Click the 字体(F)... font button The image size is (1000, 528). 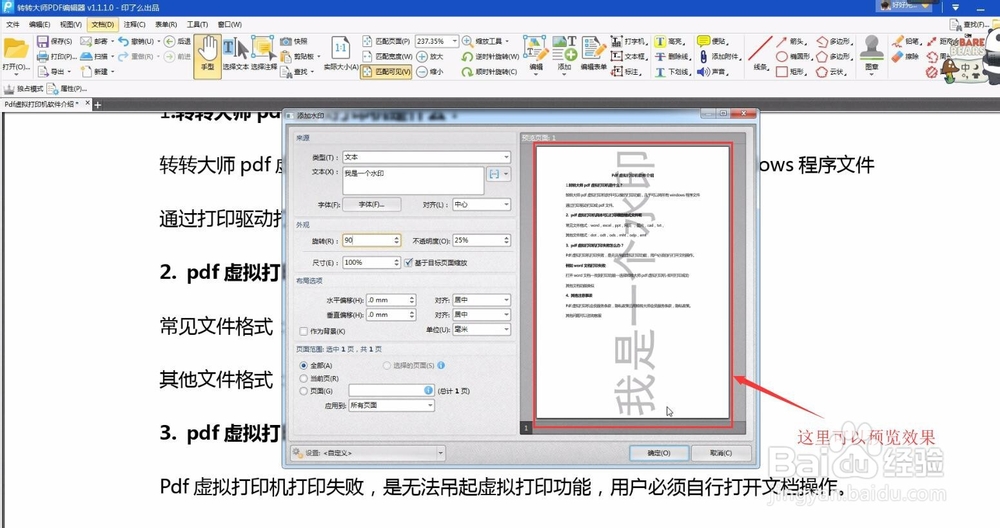click(372, 205)
